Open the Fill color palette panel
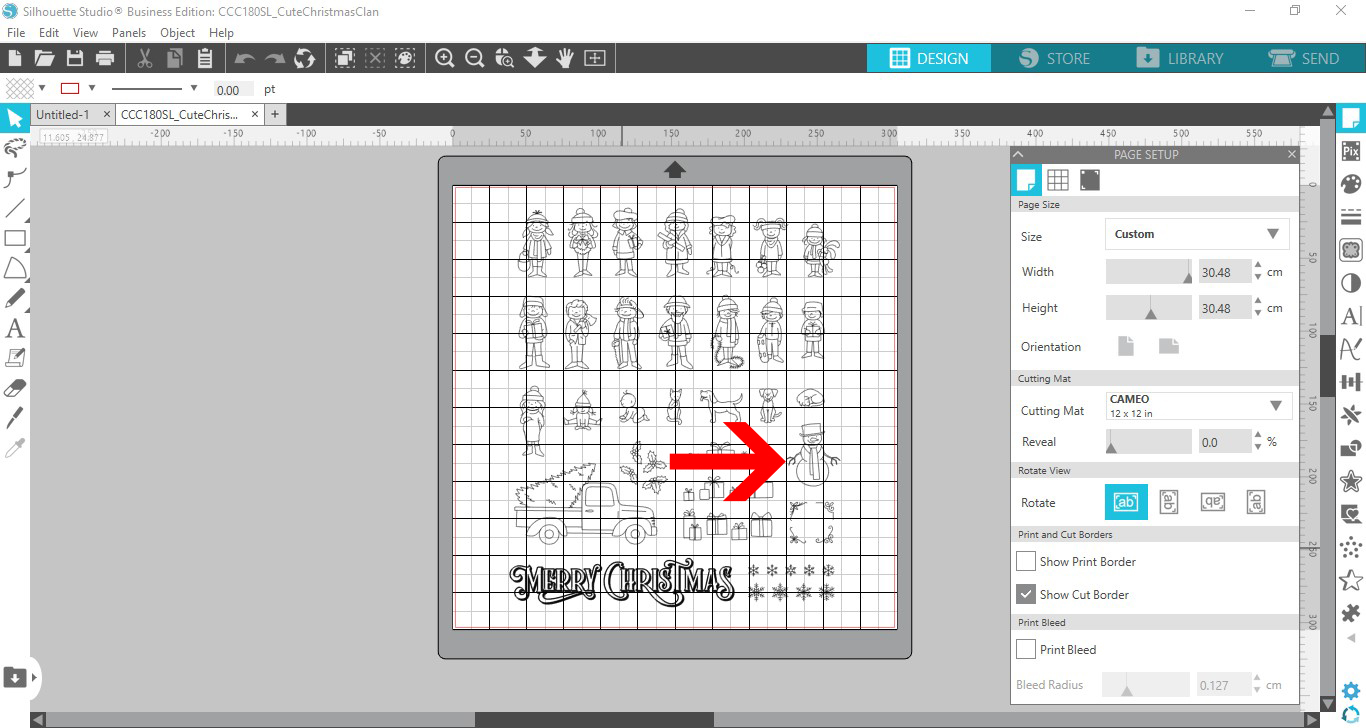Screen dimensions: 1366x728 (x=1351, y=184)
